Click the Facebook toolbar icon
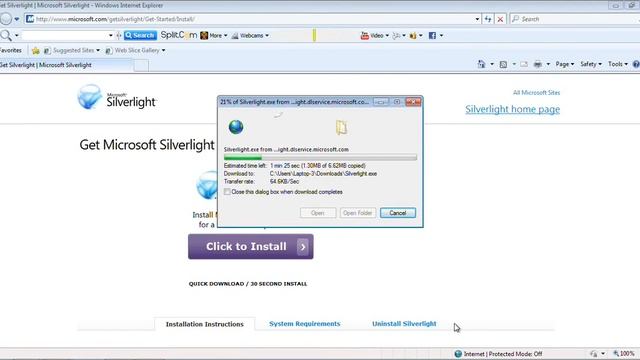 coord(432,36)
